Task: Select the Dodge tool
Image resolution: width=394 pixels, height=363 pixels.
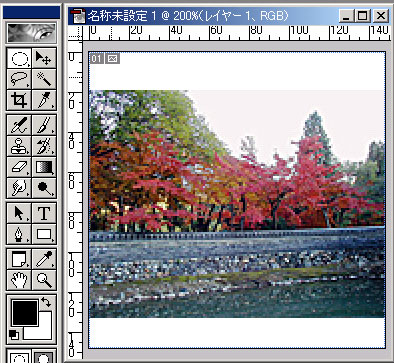Action: pos(44,188)
